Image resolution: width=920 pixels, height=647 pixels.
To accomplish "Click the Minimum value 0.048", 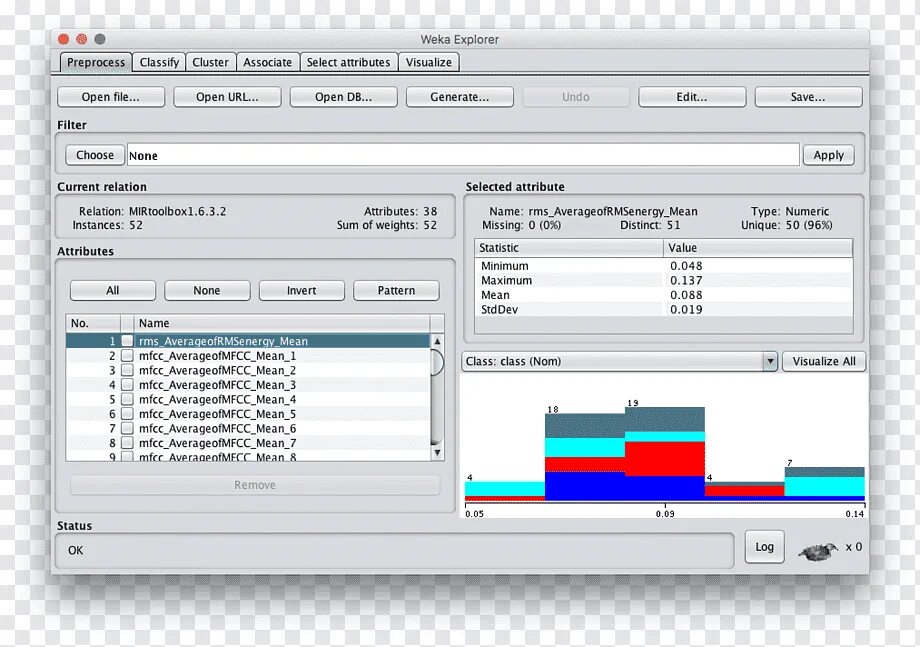I will [x=686, y=266].
